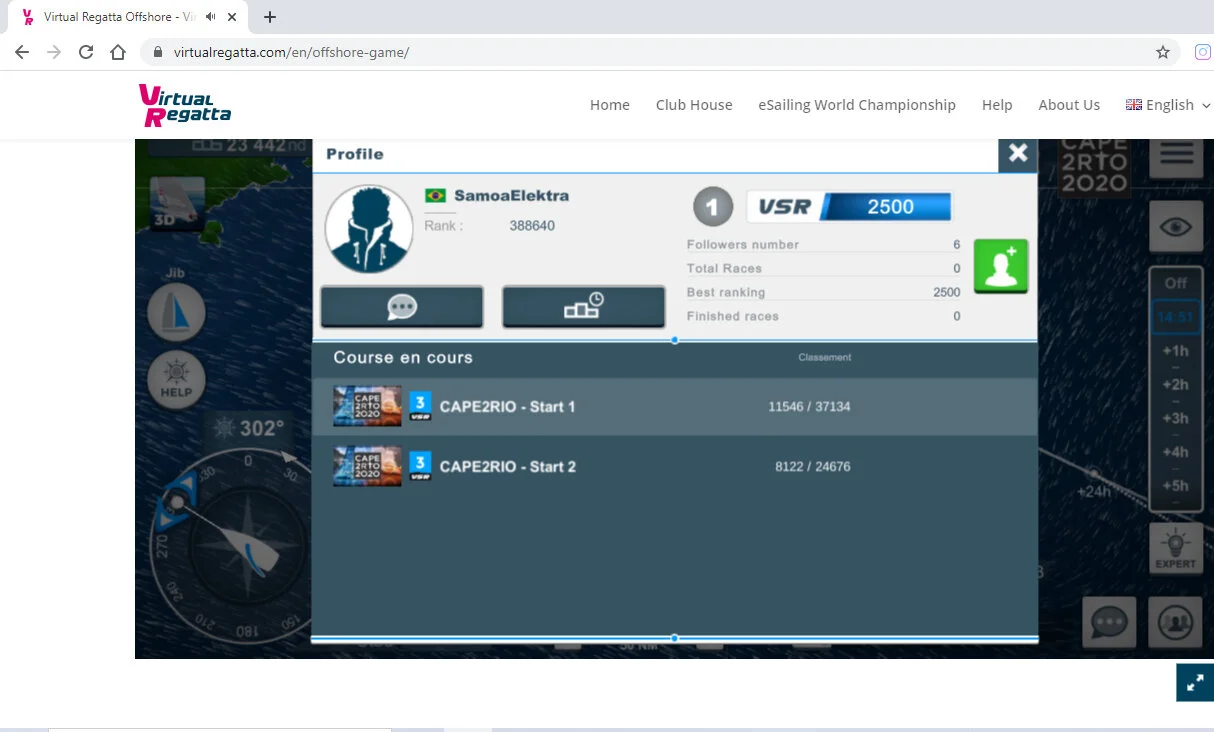Bookmark this page with star icon

1163,52
